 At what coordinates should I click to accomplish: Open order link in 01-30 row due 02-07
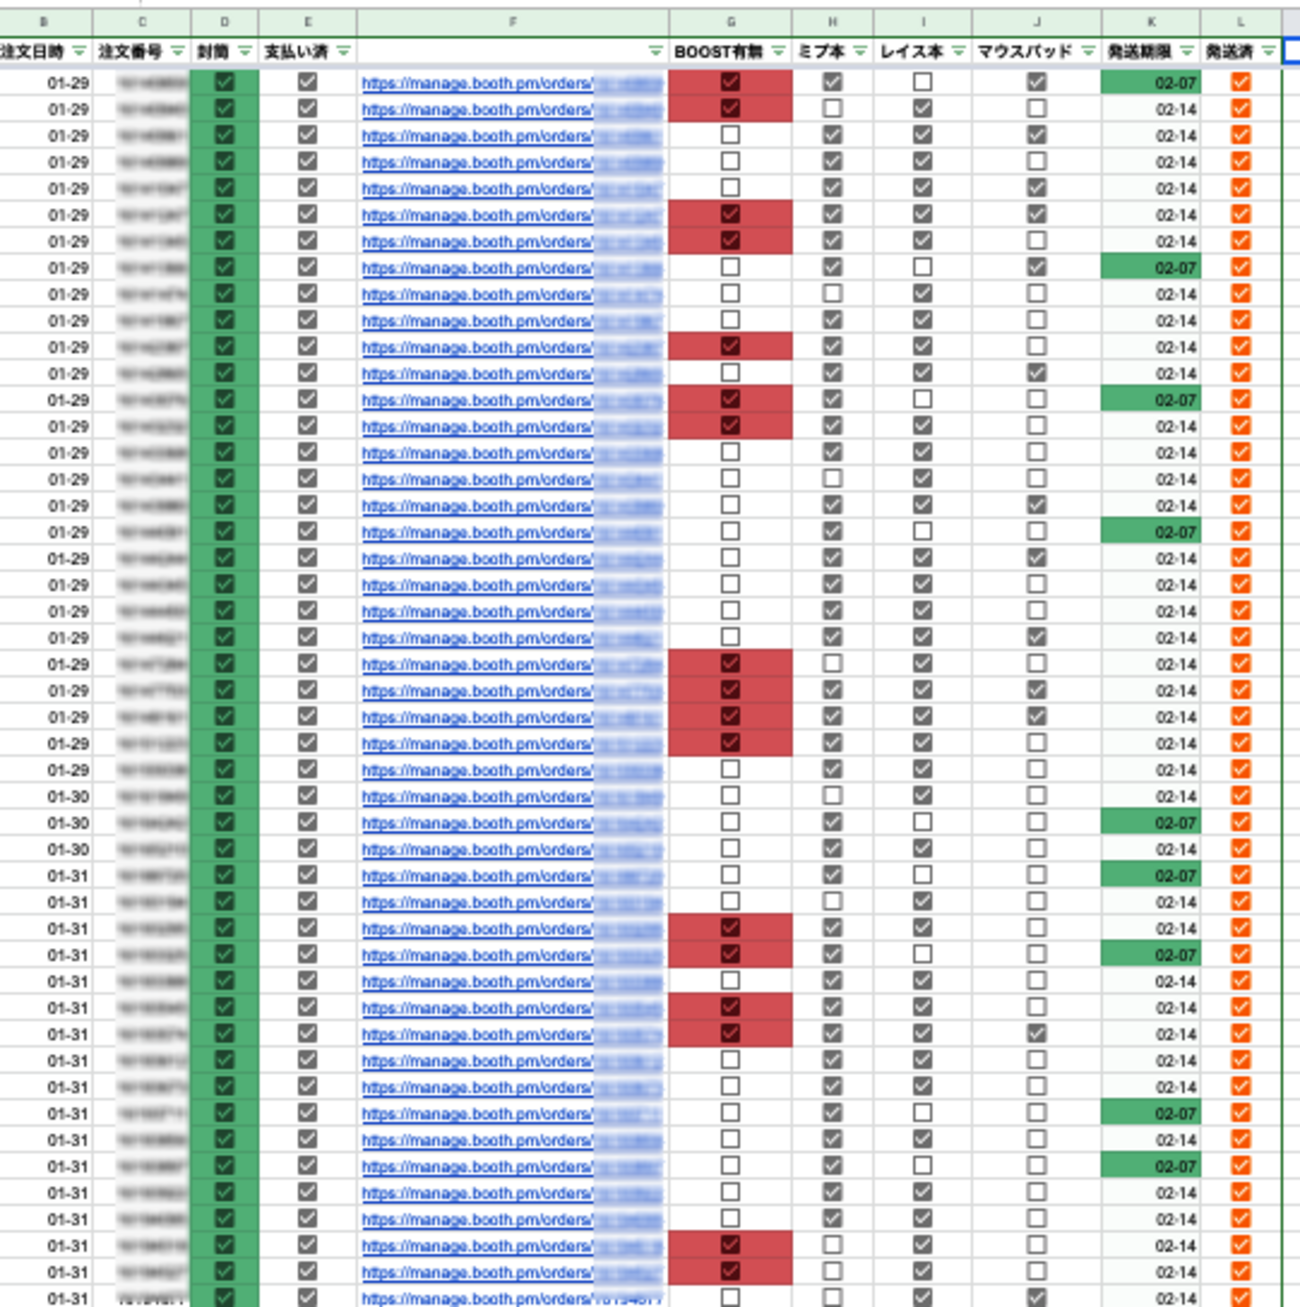(512, 823)
